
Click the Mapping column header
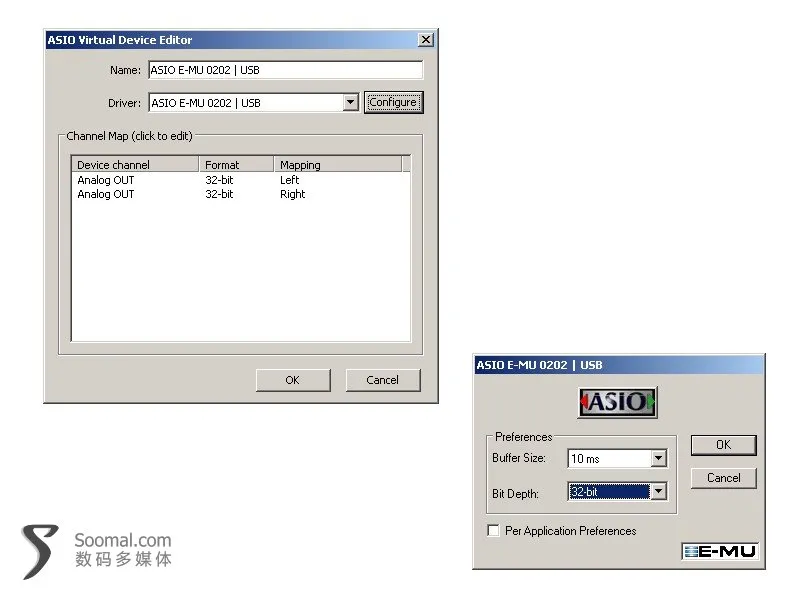coord(338,165)
